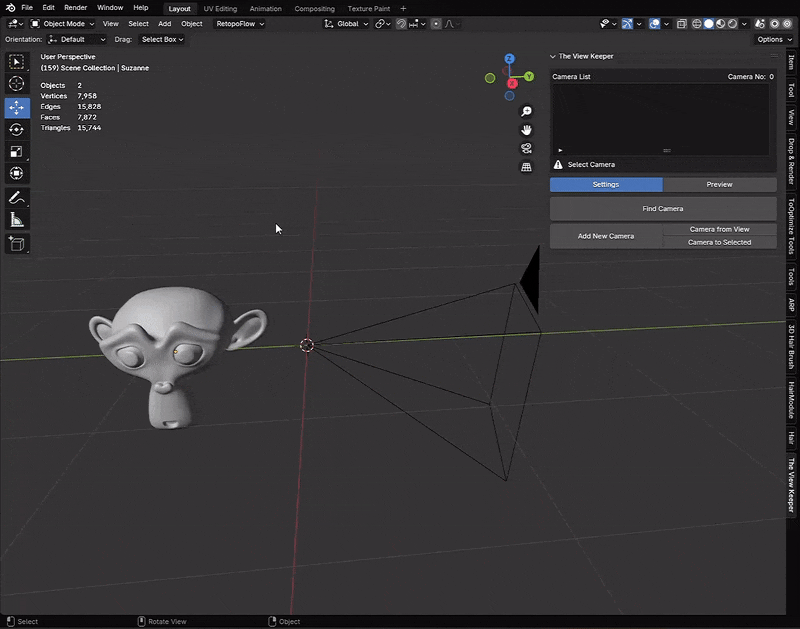Switch to Material Preview shading
The height and width of the screenshot is (629, 800).
720,24
